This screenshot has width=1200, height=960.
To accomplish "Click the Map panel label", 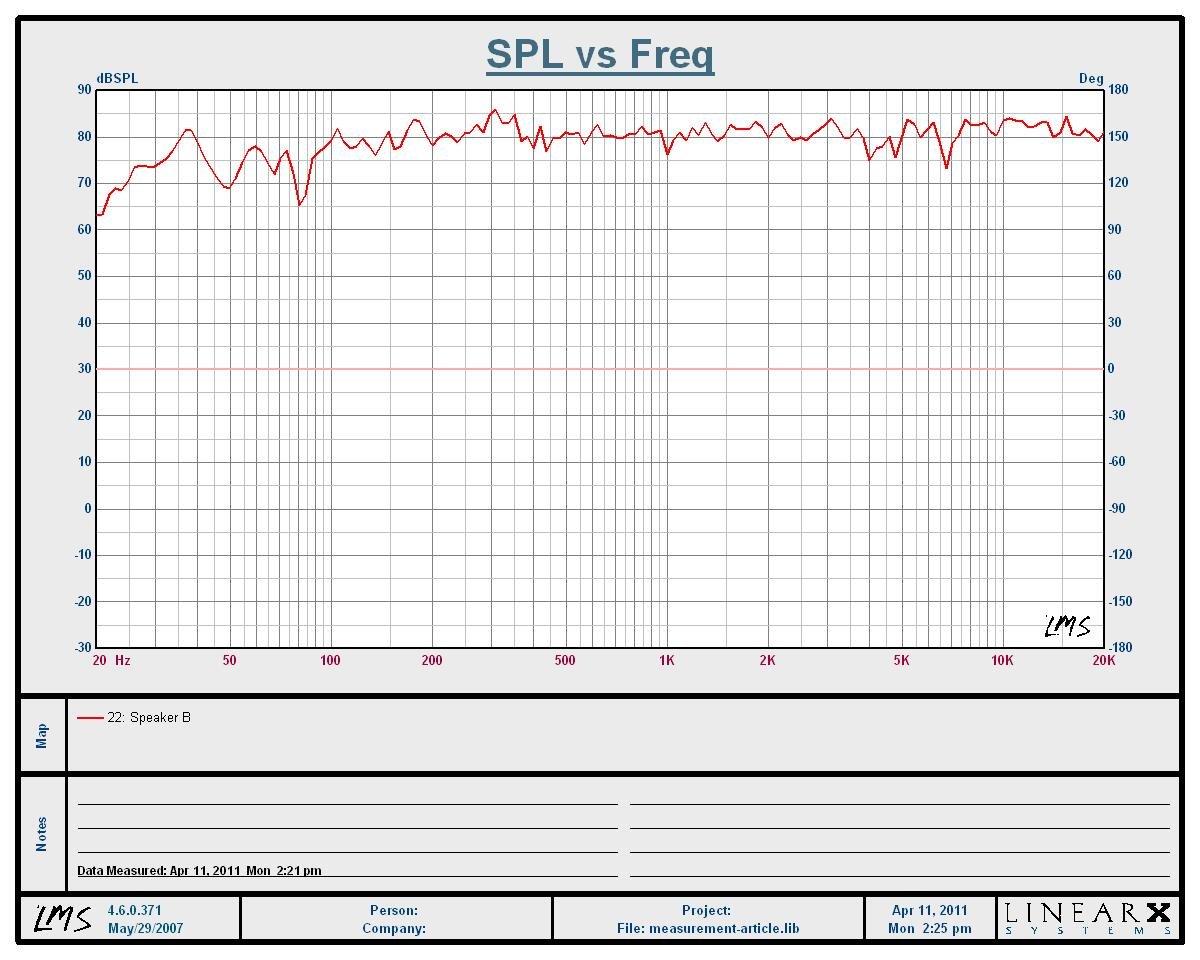I will tap(42, 736).
